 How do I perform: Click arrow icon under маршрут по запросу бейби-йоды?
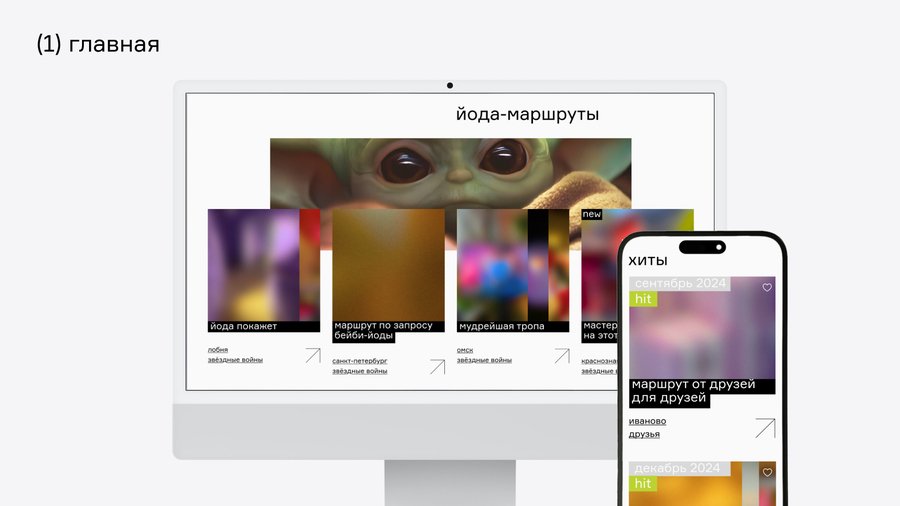437,367
